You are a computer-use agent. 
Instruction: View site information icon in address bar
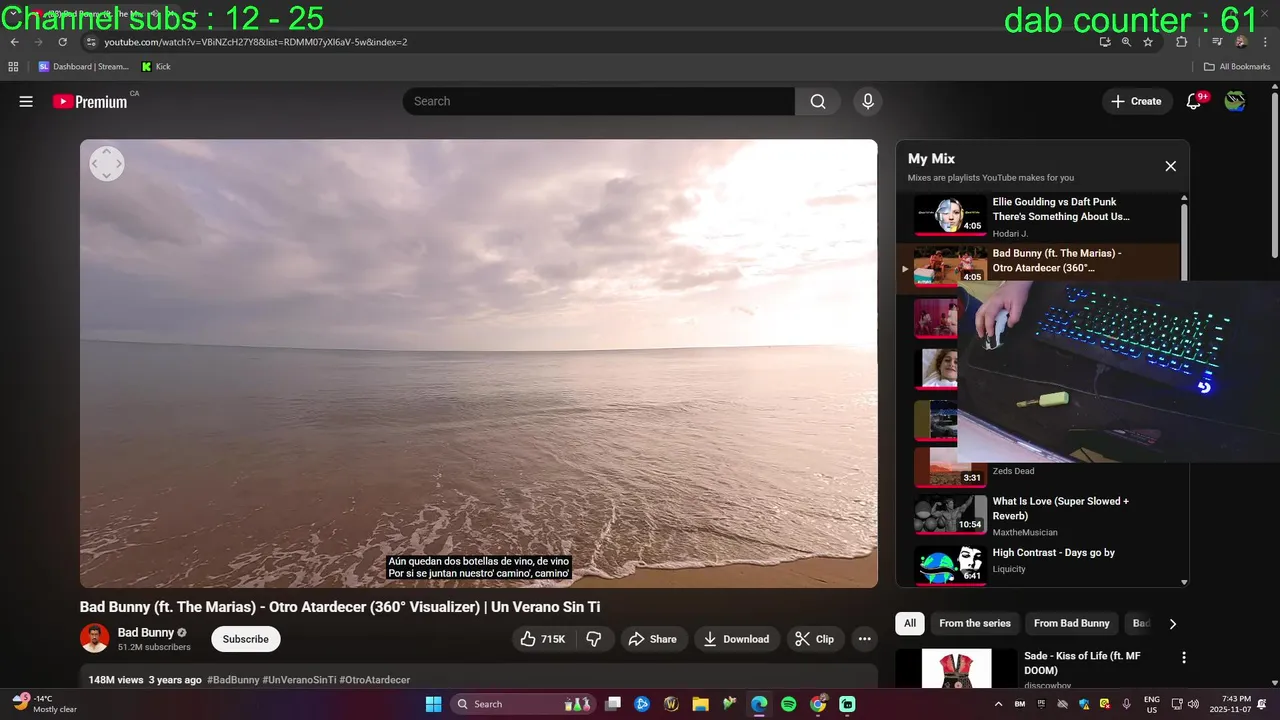90,42
